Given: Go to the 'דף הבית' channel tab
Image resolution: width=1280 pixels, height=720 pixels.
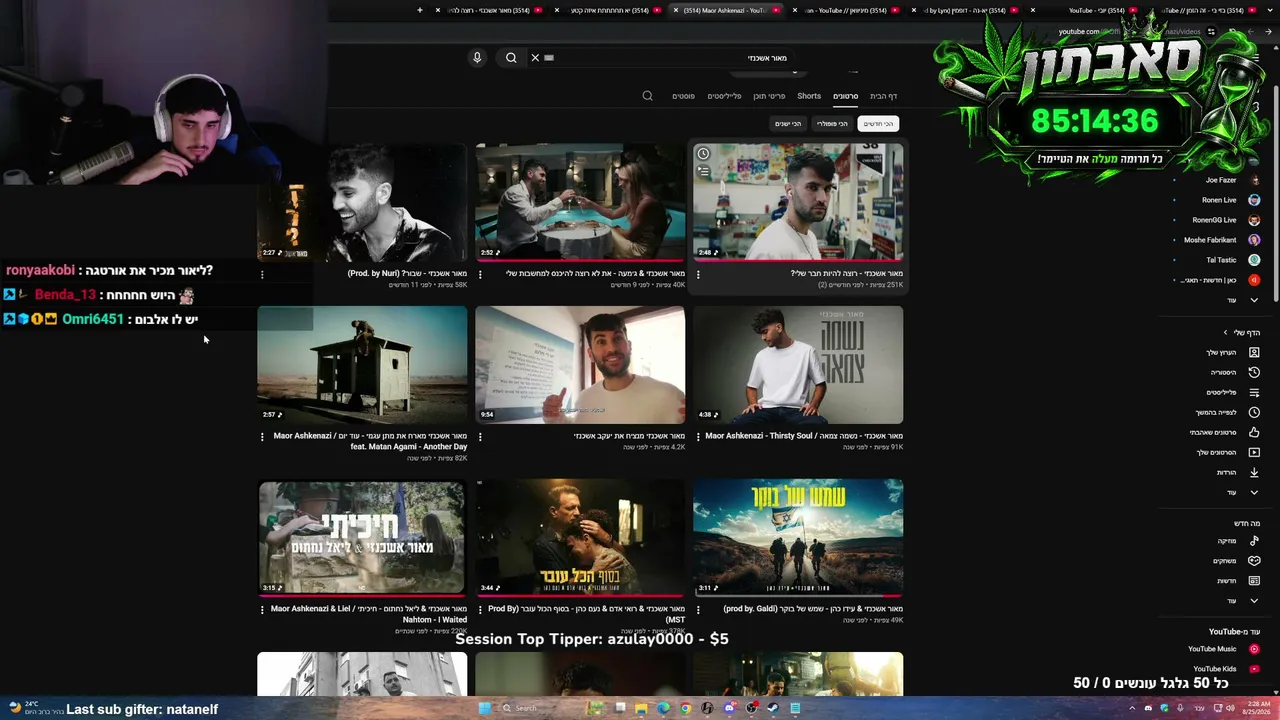Looking at the screenshot, I should click(884, 96).
